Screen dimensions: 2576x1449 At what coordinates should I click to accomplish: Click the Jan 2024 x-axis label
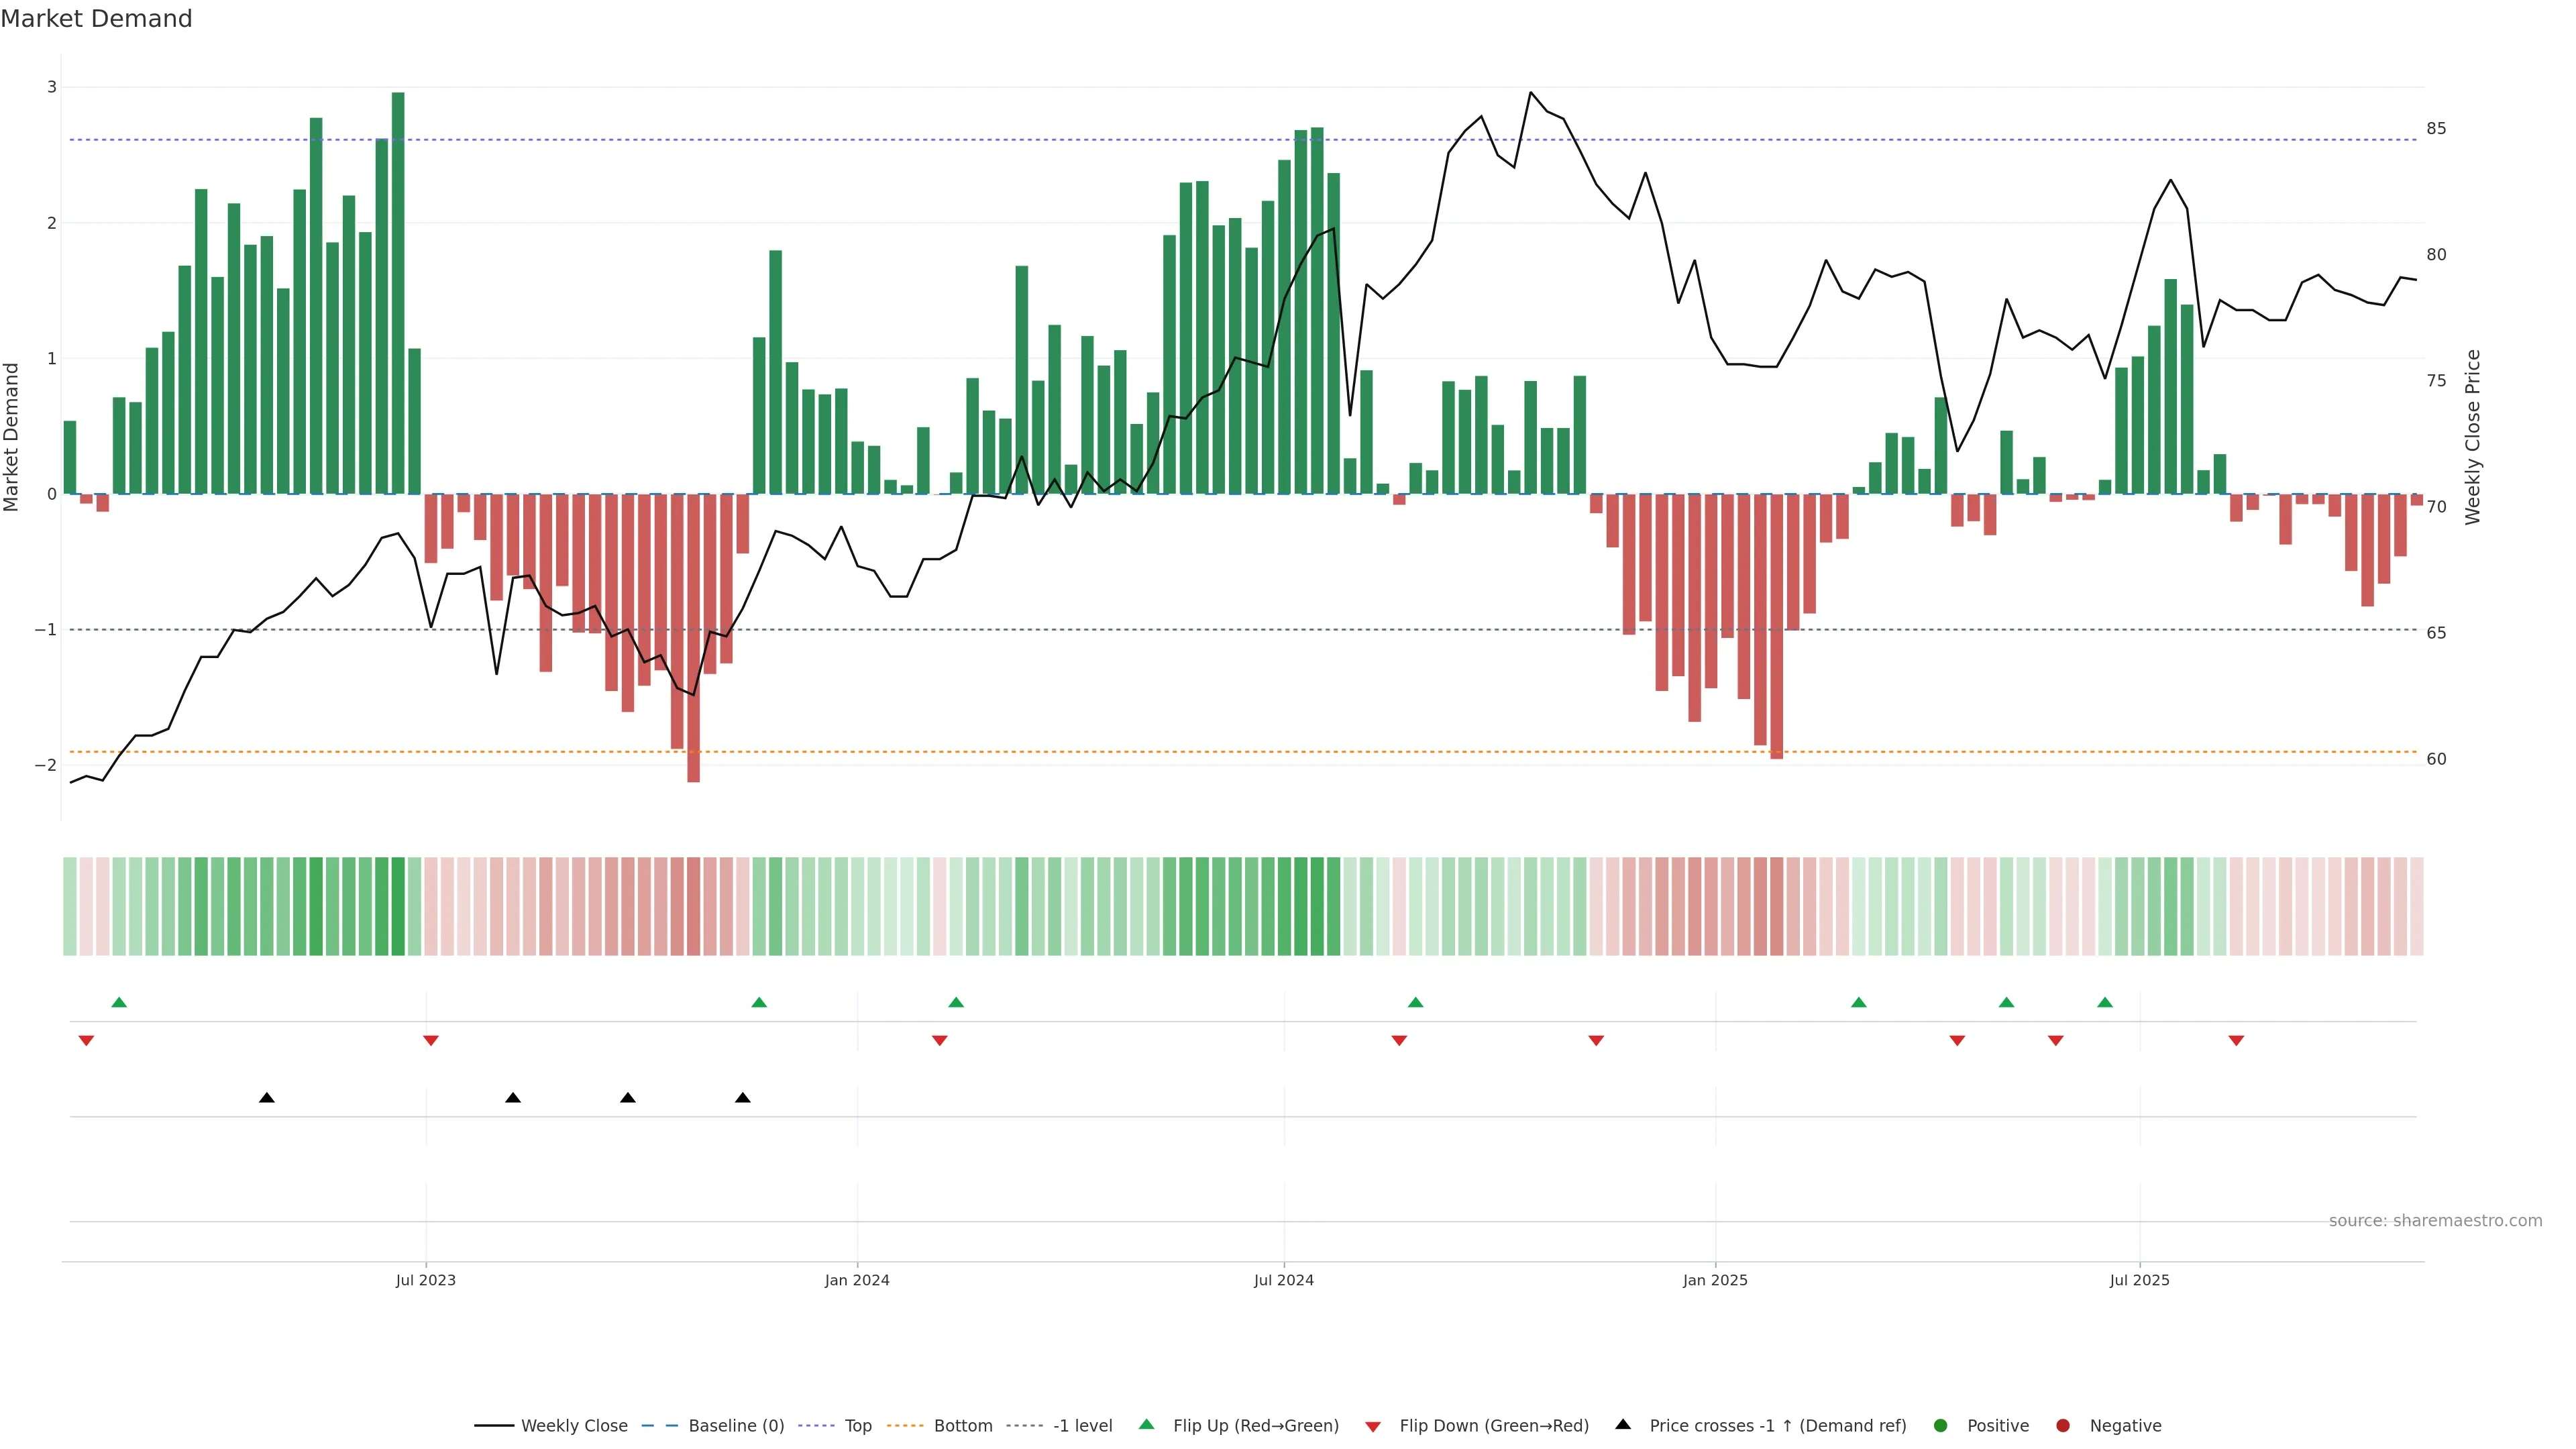(857, 1280)
